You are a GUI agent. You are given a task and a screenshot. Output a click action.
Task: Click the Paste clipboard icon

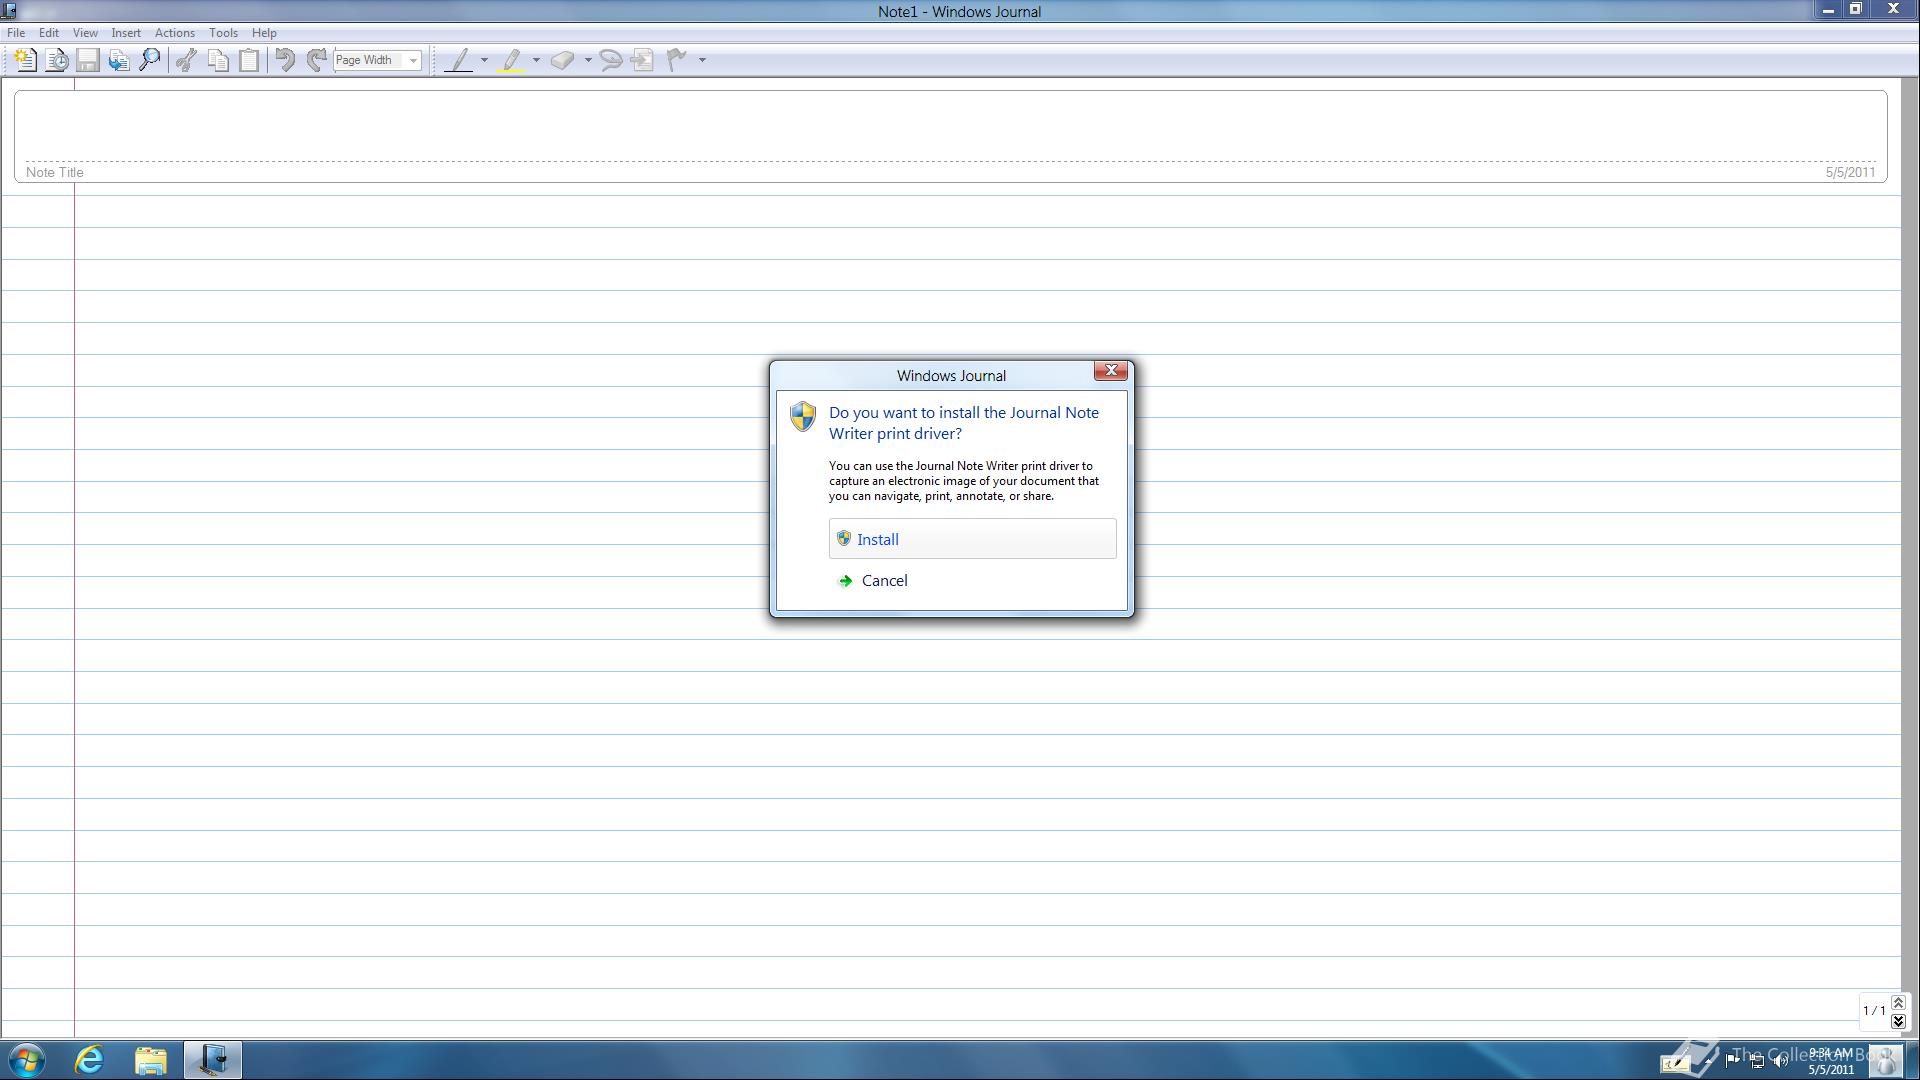pyautogui.click(x=249, y=60)
